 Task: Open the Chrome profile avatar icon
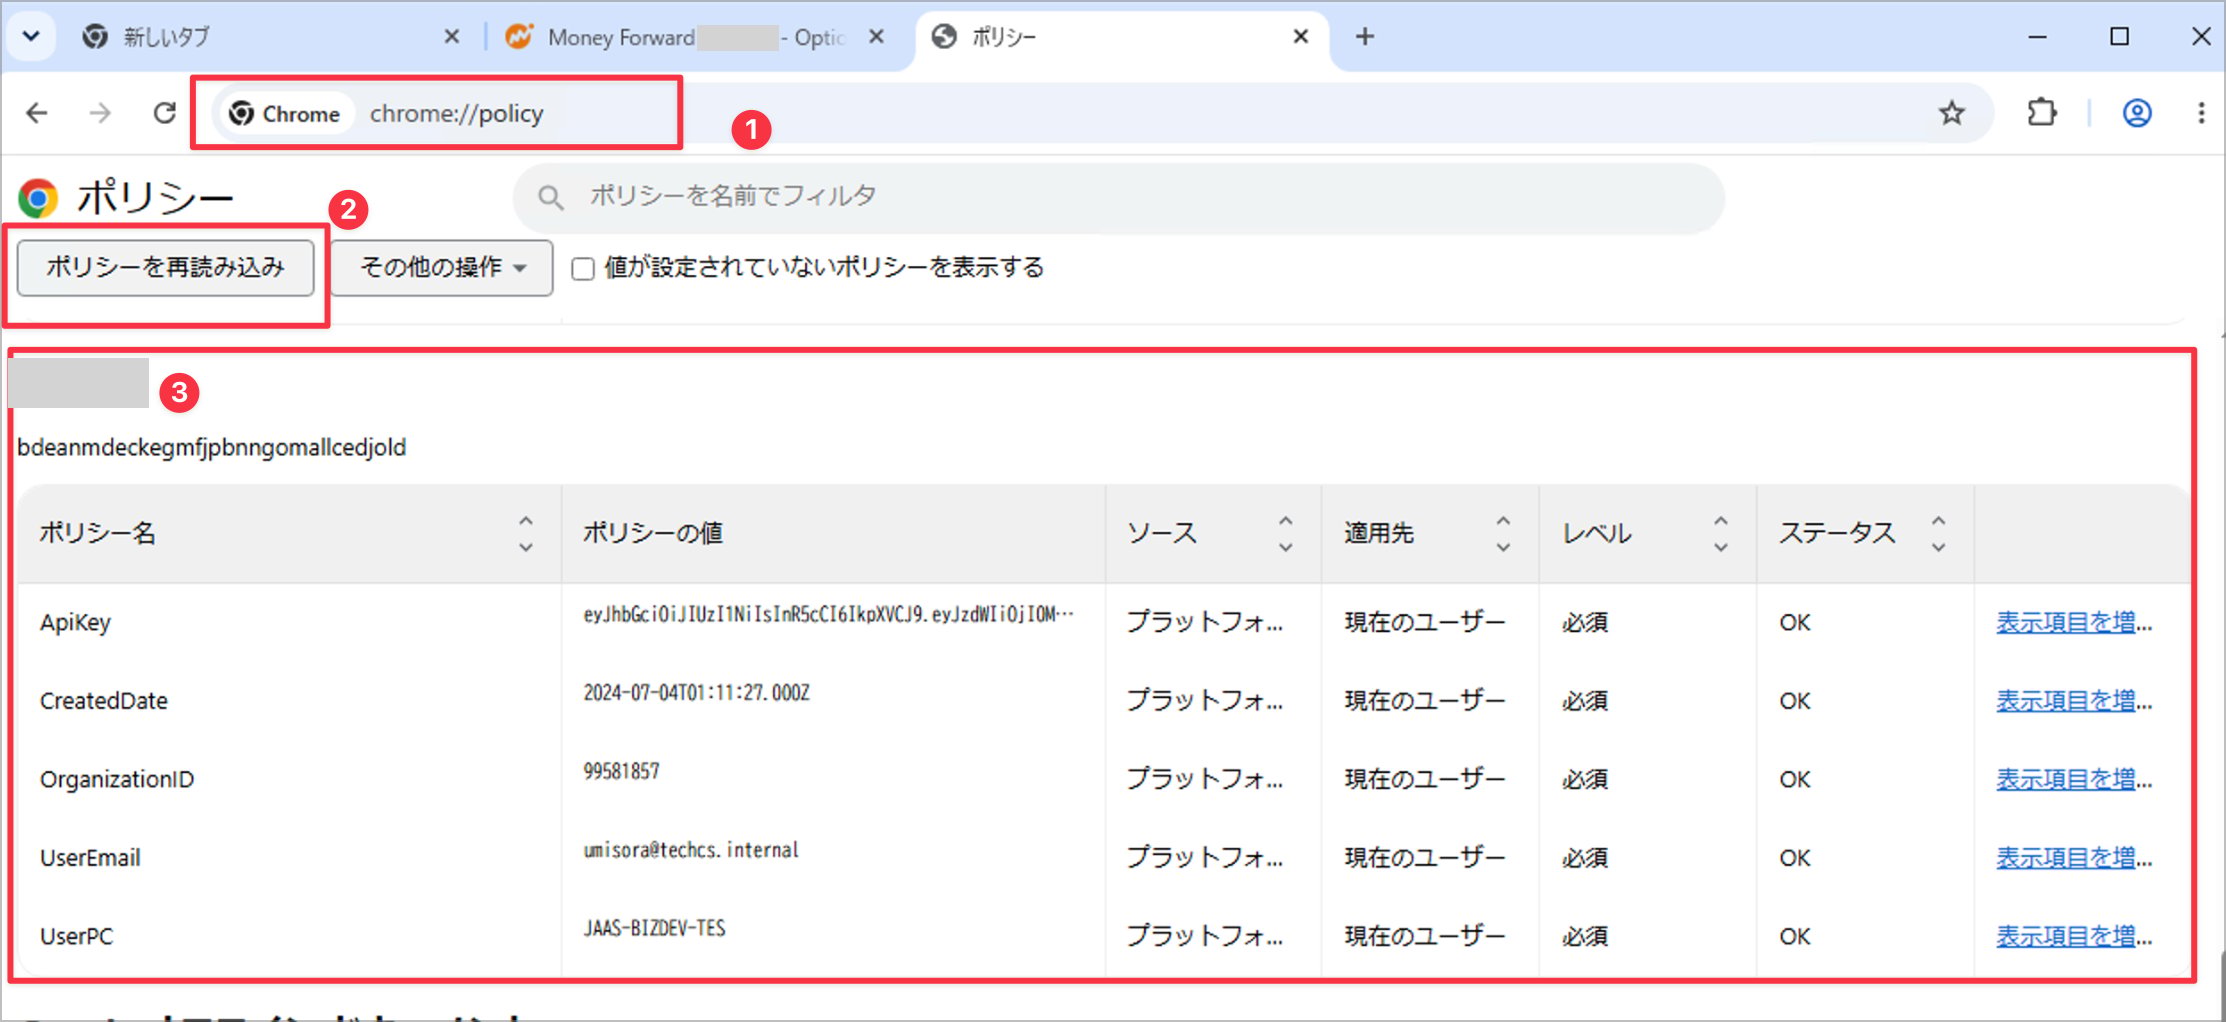coord(2137,113)
